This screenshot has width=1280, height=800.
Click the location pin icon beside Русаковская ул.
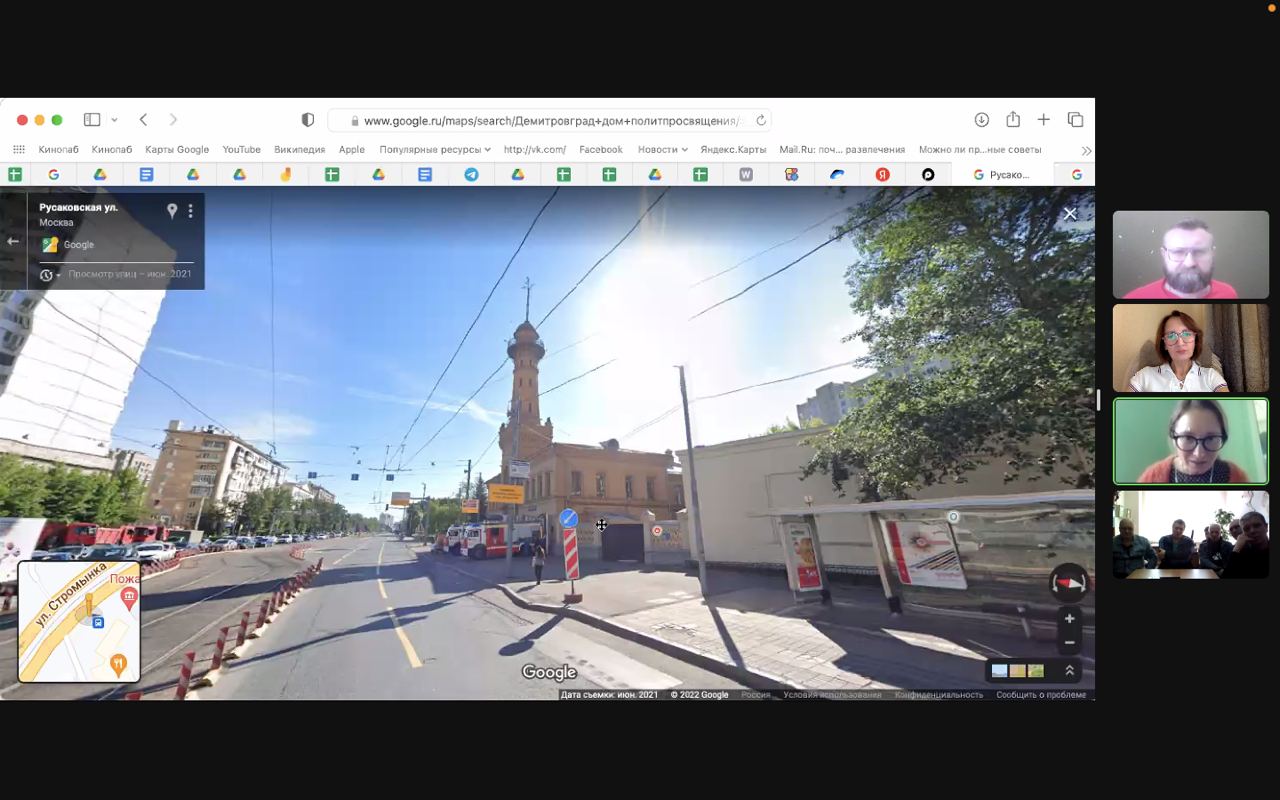tap(172, 211)
